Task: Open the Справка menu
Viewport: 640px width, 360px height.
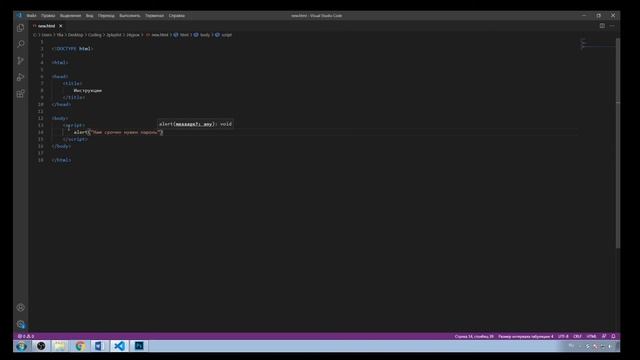Action: click(177, 16)
